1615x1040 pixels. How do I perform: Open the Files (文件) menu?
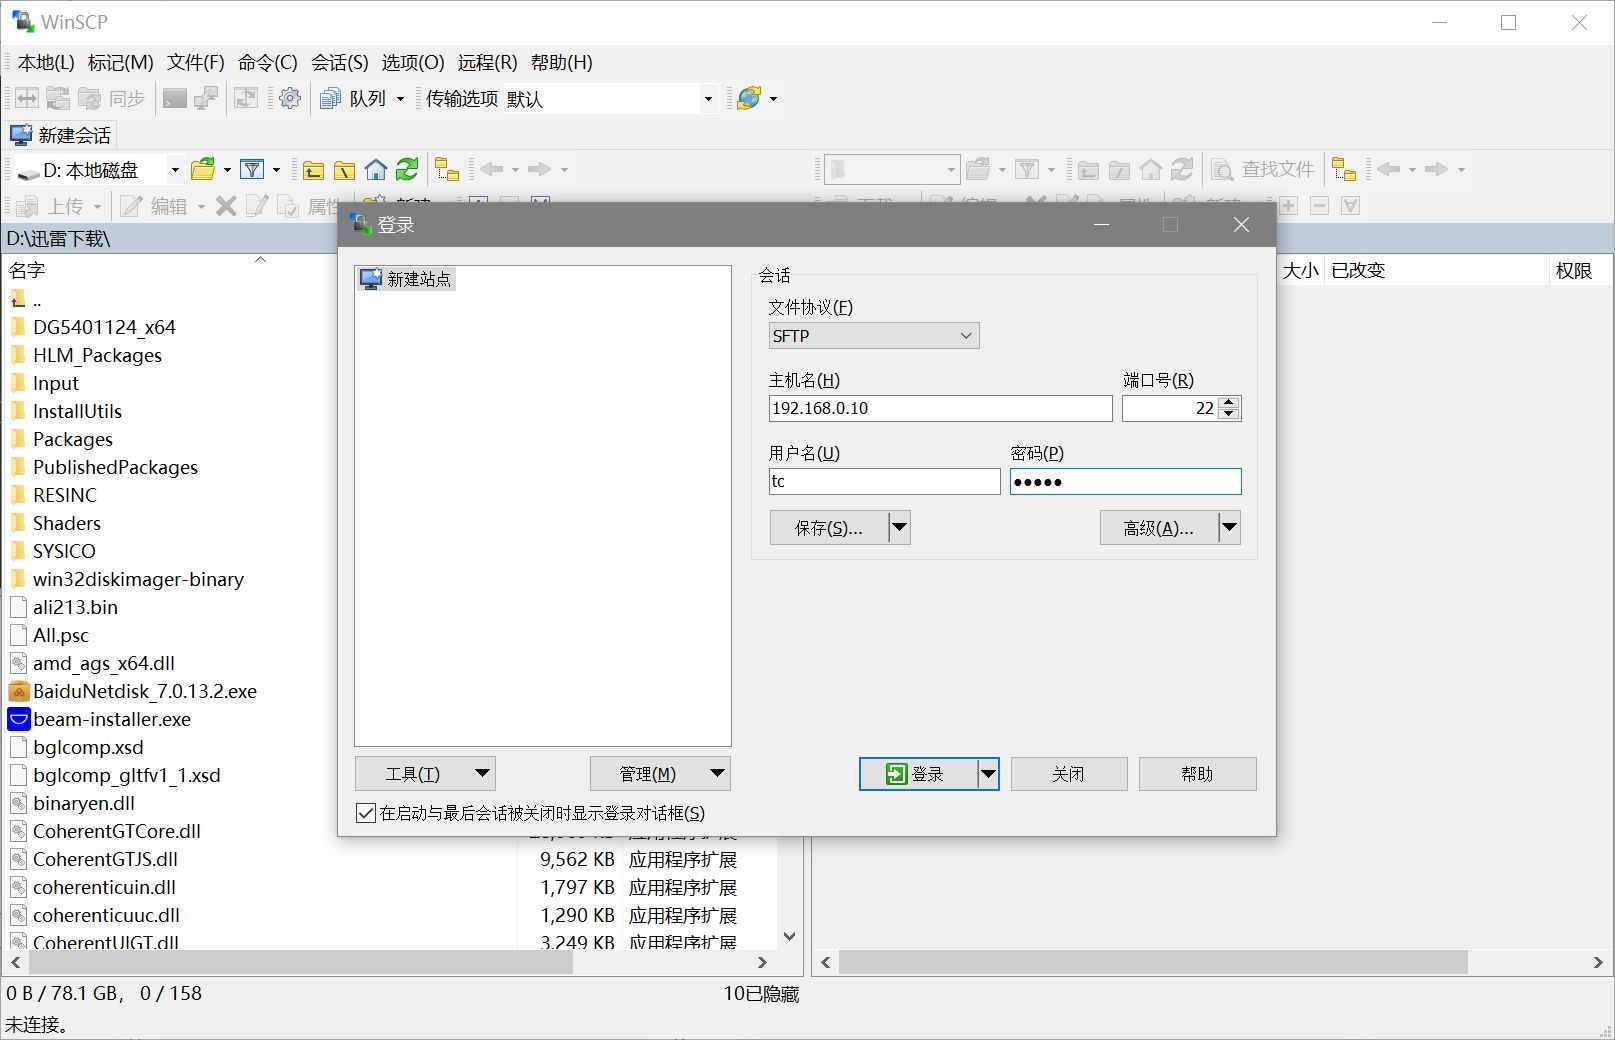click(x=196, y=62)
